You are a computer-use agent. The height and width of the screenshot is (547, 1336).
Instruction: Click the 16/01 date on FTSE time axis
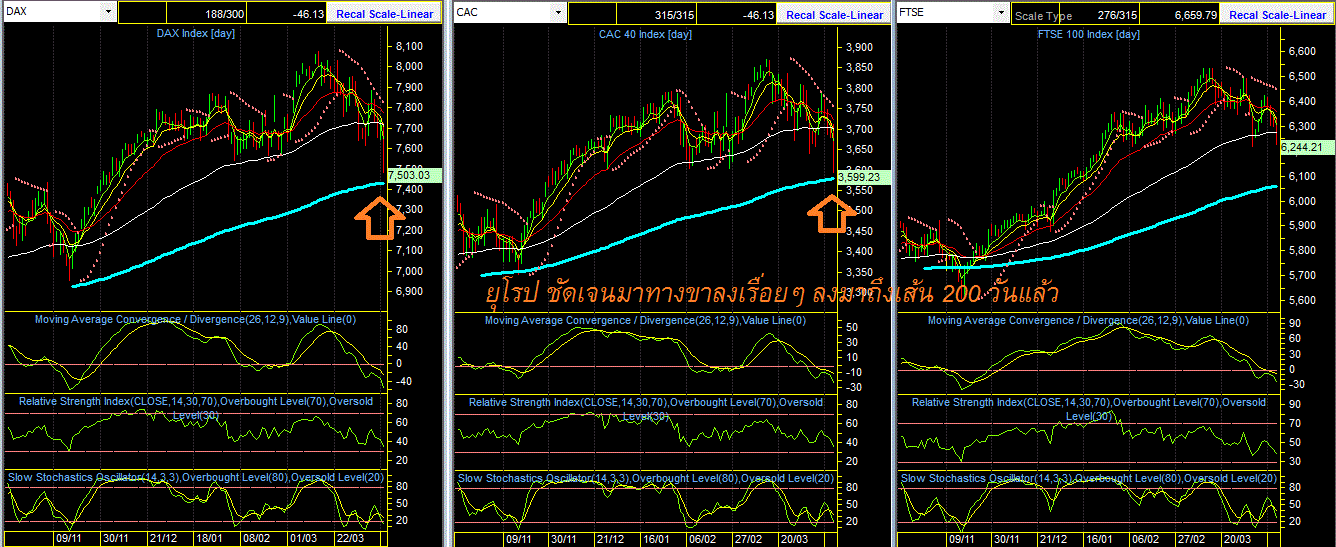(1100, 538)
